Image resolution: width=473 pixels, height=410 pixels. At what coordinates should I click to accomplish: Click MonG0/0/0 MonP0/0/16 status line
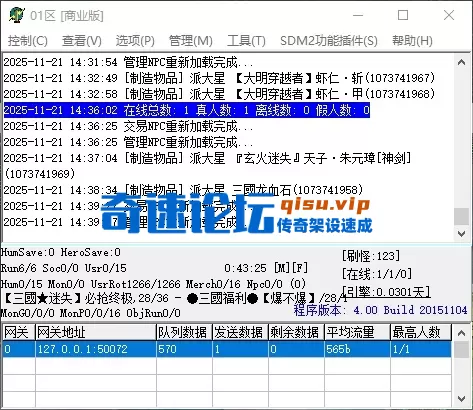(x=91, y=313)
